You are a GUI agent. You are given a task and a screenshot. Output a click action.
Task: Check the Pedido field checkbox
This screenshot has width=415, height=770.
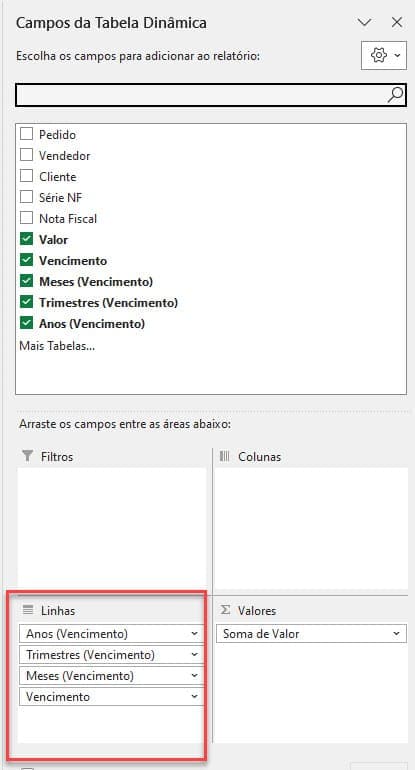pyautogui.click(x=26, y=134)
